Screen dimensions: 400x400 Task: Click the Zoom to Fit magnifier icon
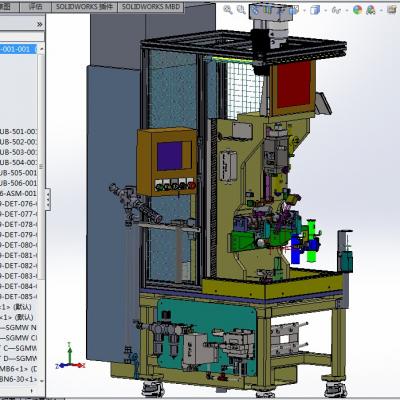228,10
